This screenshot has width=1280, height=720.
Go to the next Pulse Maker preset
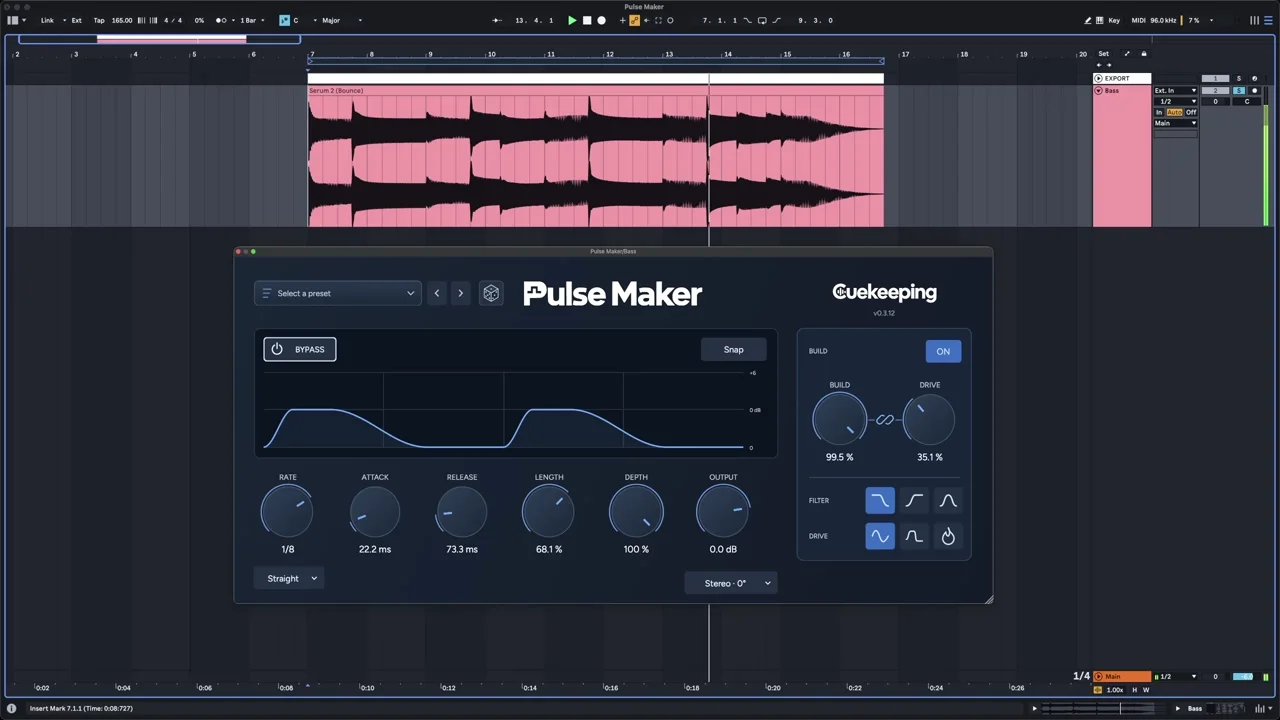[x=460, y=293]
